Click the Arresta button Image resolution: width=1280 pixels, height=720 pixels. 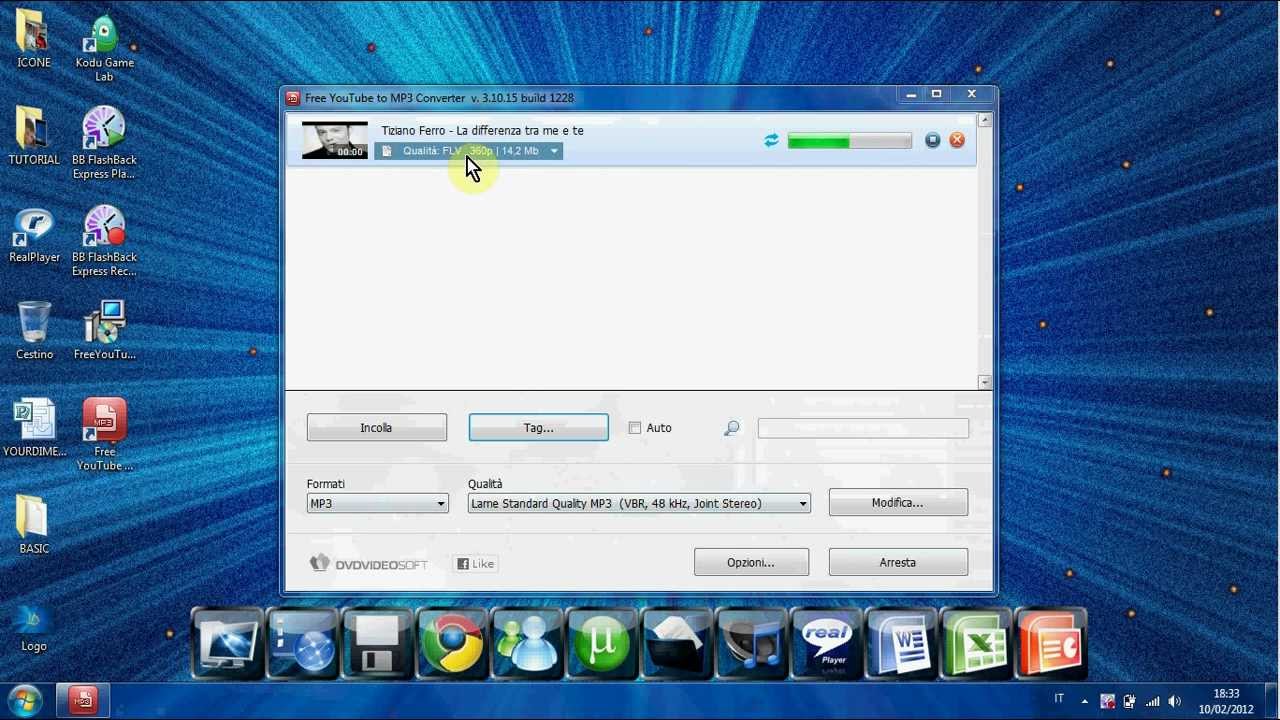click(898, 562)
